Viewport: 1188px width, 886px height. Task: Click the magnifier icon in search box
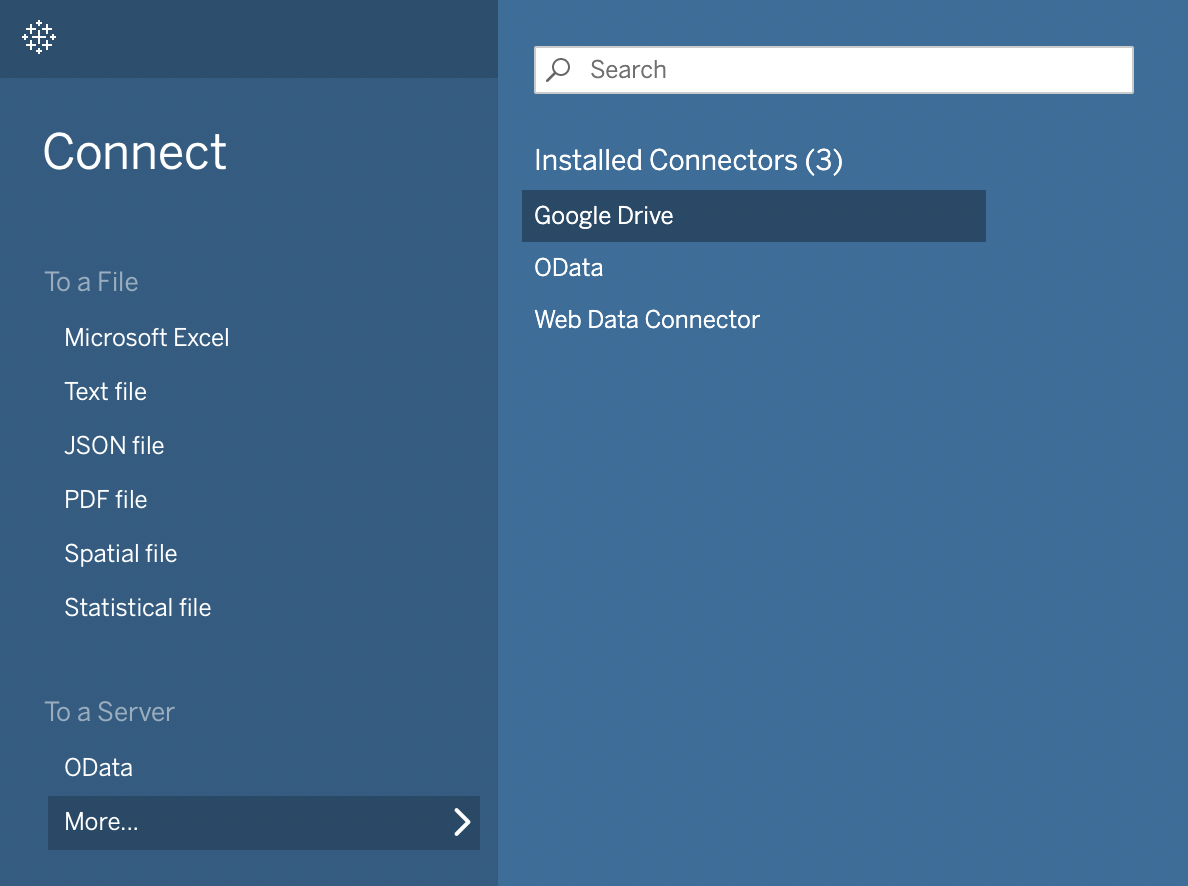pyautogui.click(x=558, y=70)
